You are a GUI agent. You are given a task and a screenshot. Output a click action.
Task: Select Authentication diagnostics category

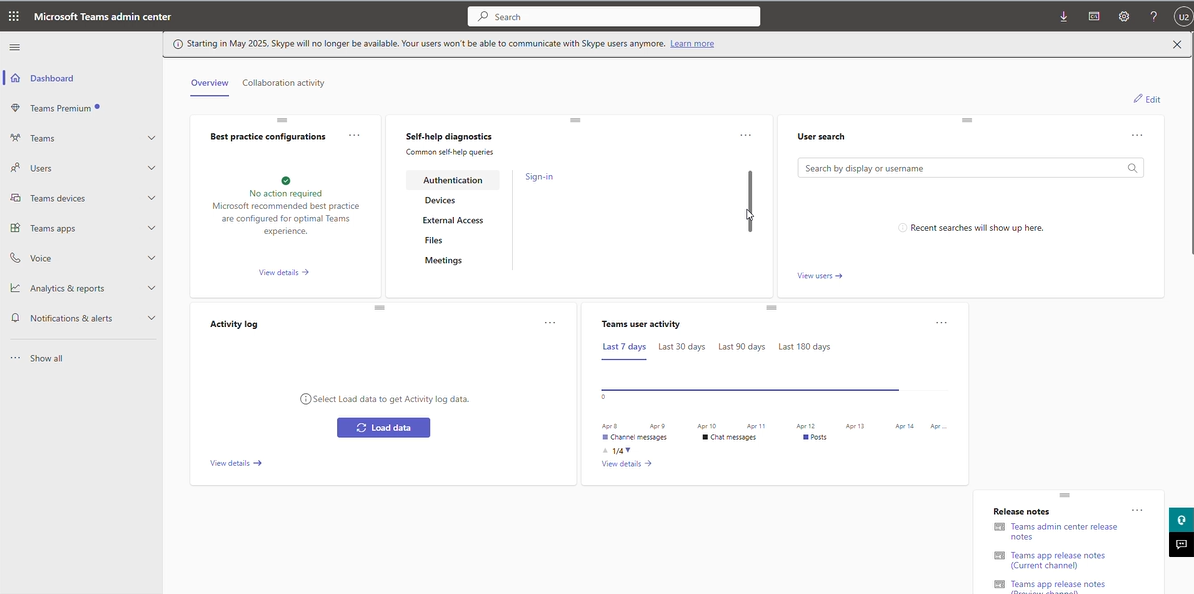coord(453,180)
